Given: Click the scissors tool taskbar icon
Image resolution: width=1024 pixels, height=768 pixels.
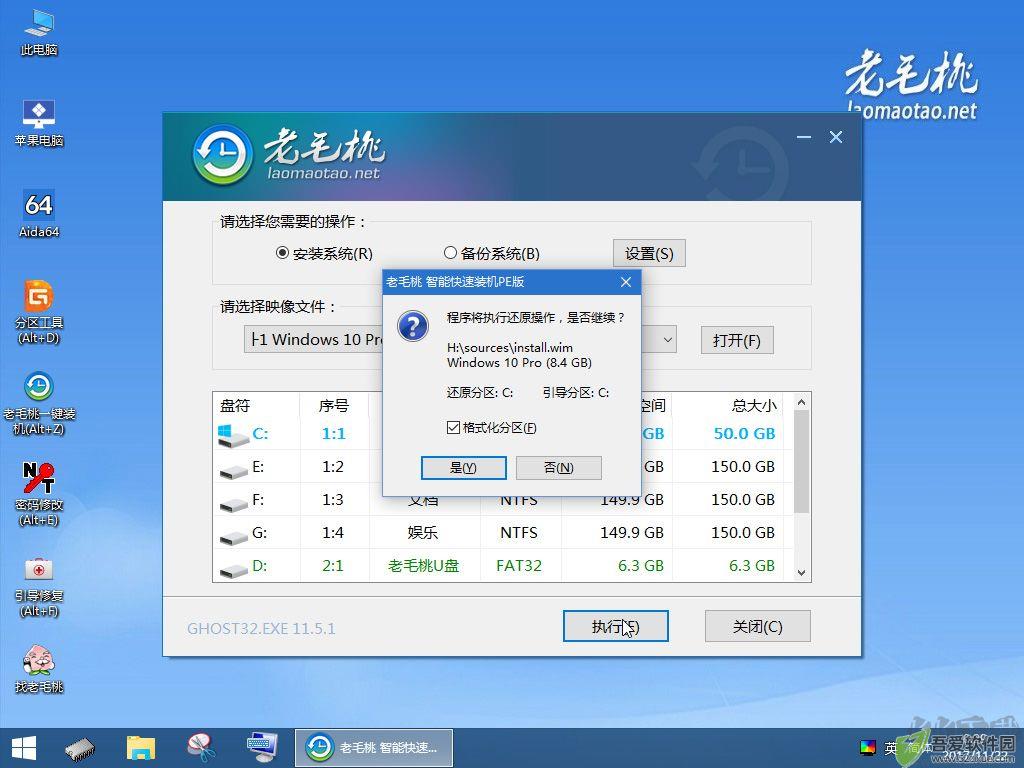Looking at the screenshot, I should tap(201, 748).
